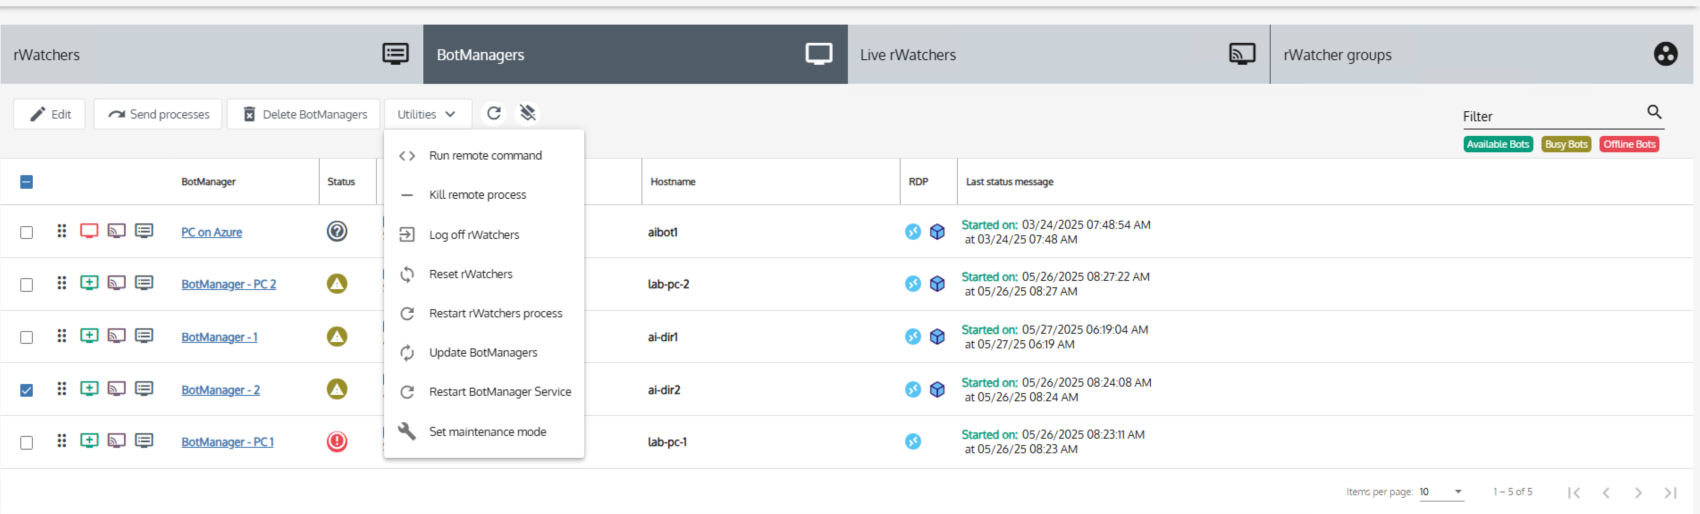Select Restart BotManager Service menu item
This screenshot has width=1700, height=514.
pos(500,392)
